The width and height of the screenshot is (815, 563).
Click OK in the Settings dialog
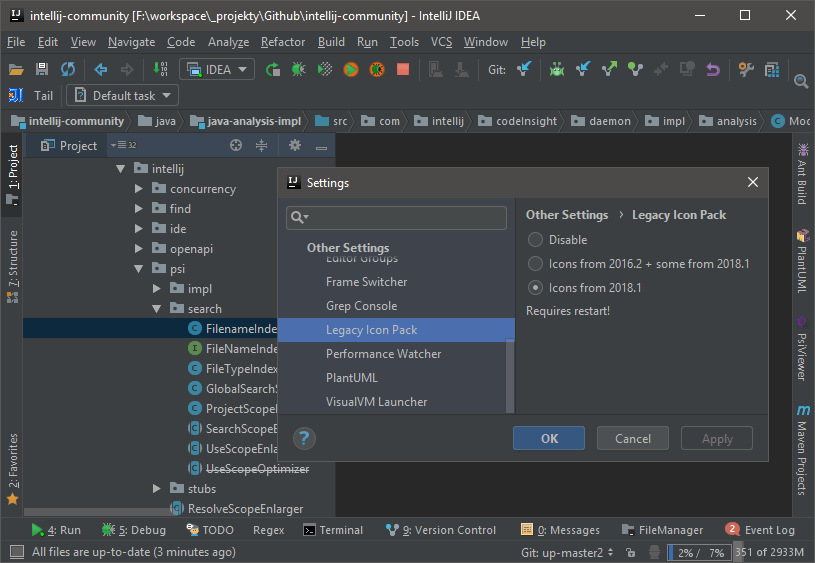point(549,438)
